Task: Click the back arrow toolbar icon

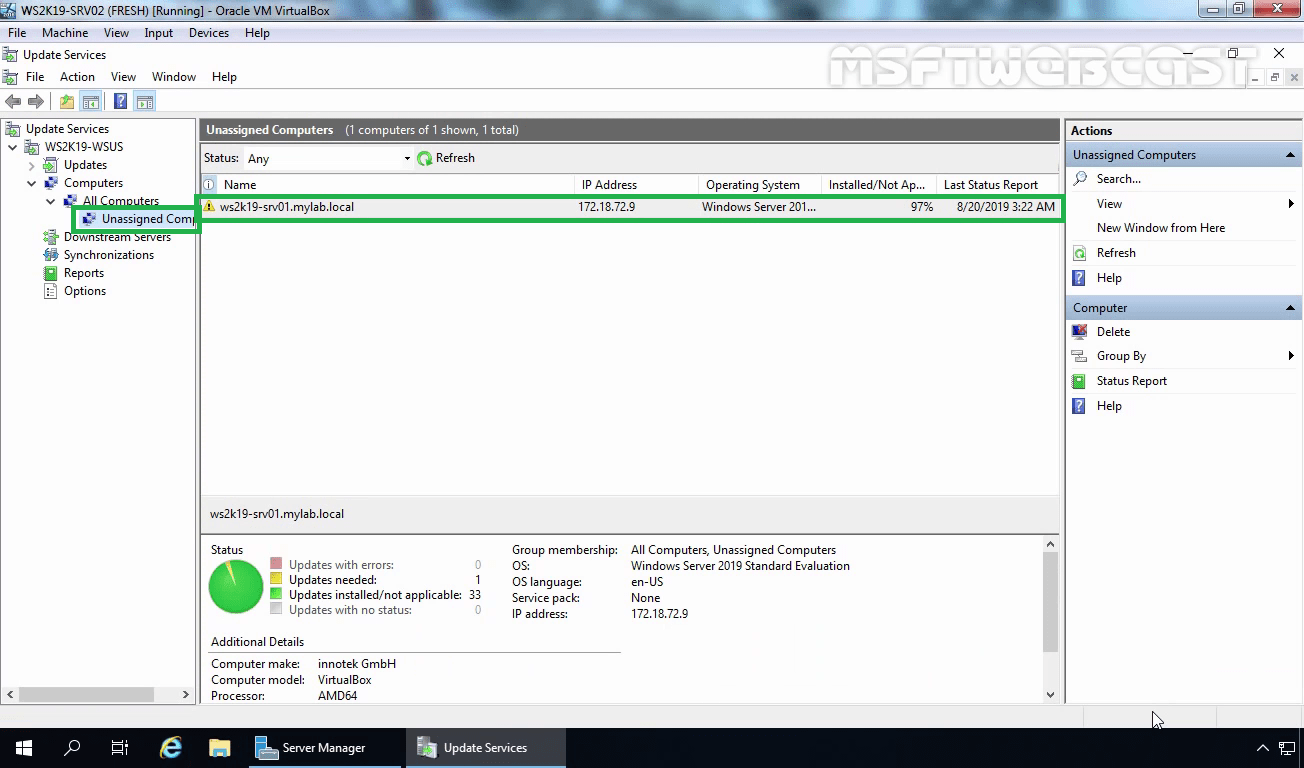Action: pyautogui.click(x=13, y=101)
